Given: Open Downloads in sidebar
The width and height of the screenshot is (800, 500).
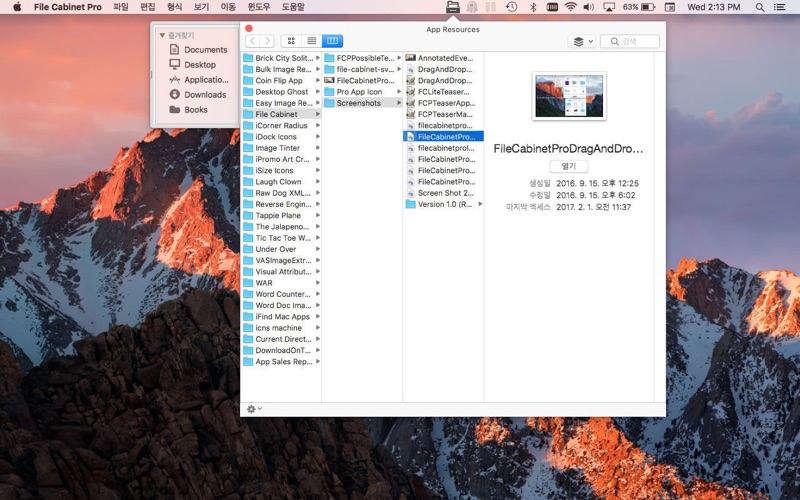Looking at the screenshot, I should 198,94.
